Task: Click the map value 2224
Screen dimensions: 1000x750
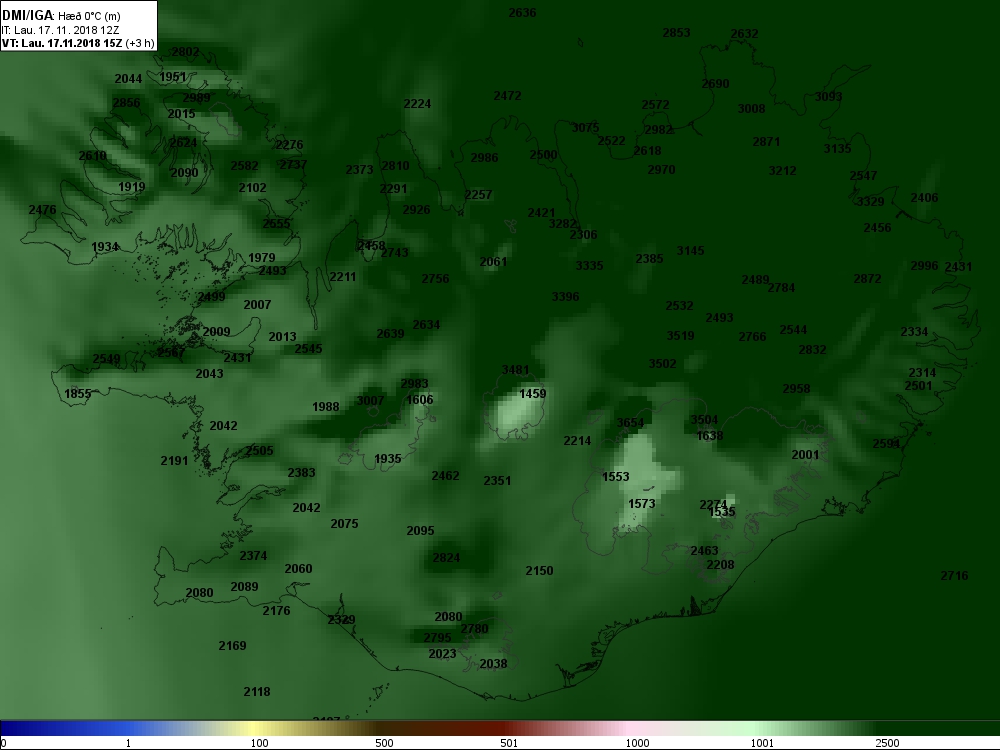Action: tap(417, 104)
